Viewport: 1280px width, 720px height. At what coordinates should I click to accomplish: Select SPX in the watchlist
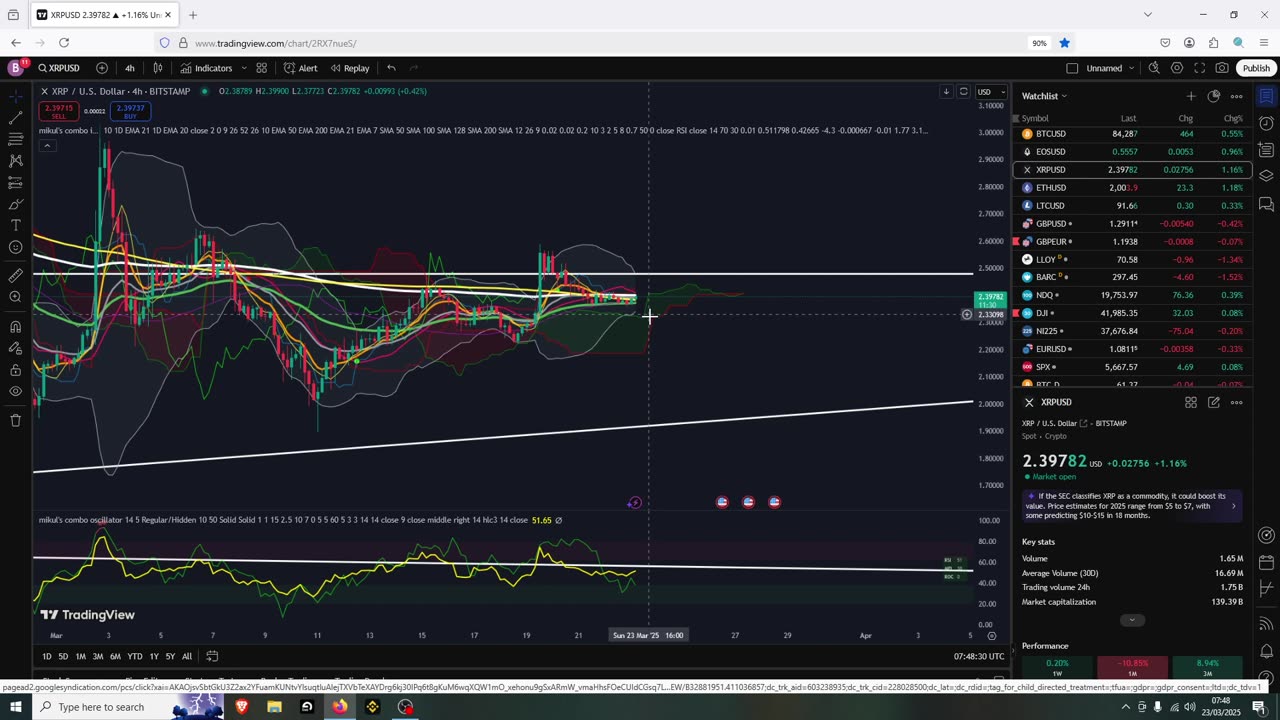point(1132,367)
